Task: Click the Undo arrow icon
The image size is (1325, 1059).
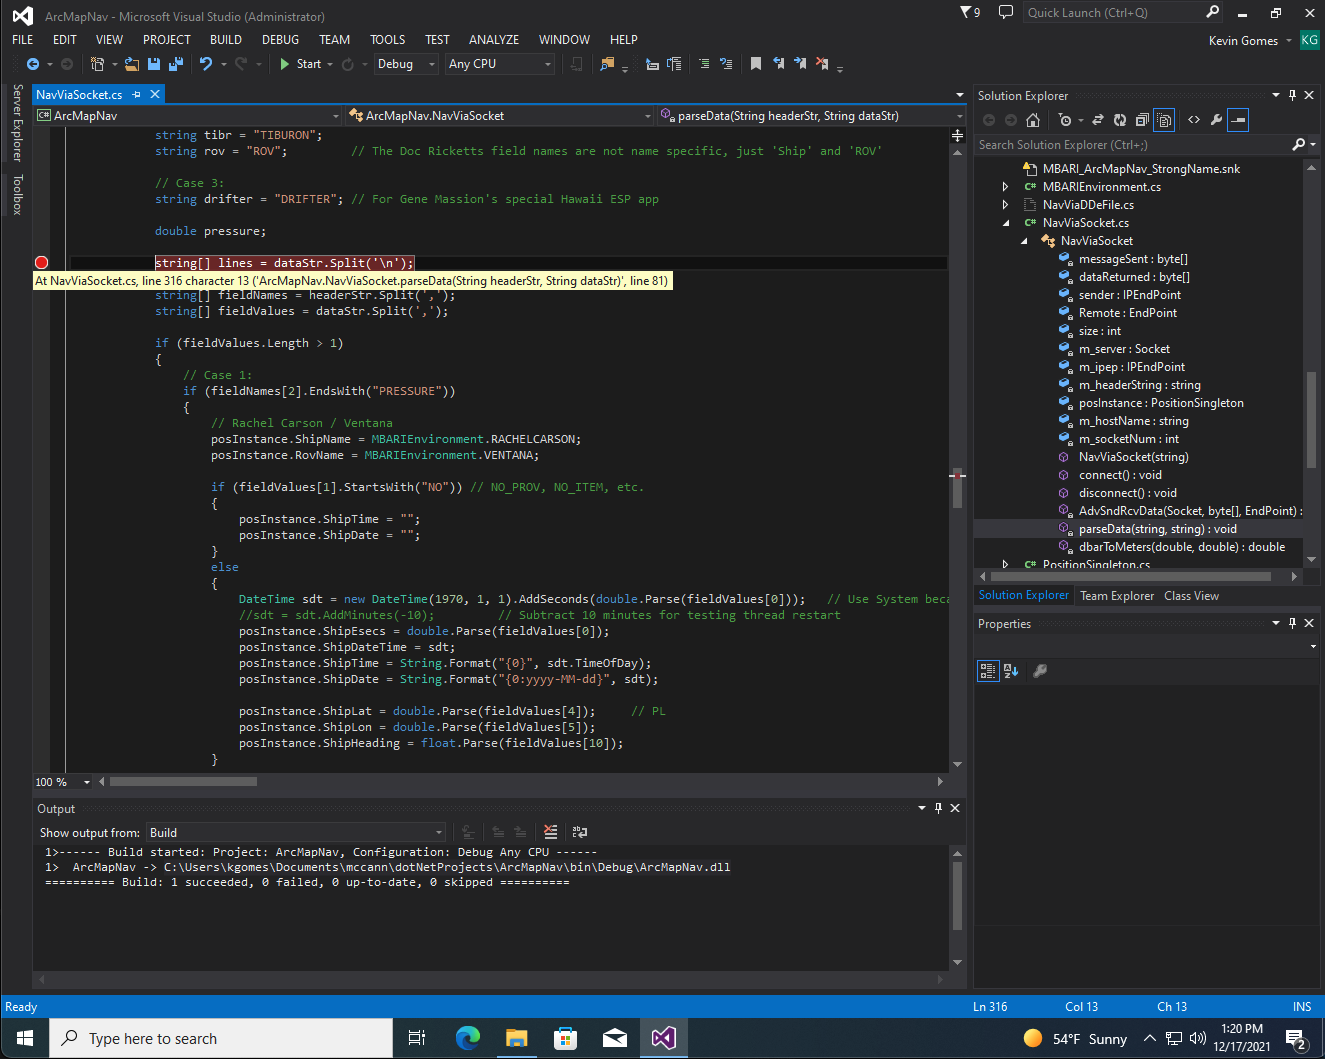Action: click(206, 64)
